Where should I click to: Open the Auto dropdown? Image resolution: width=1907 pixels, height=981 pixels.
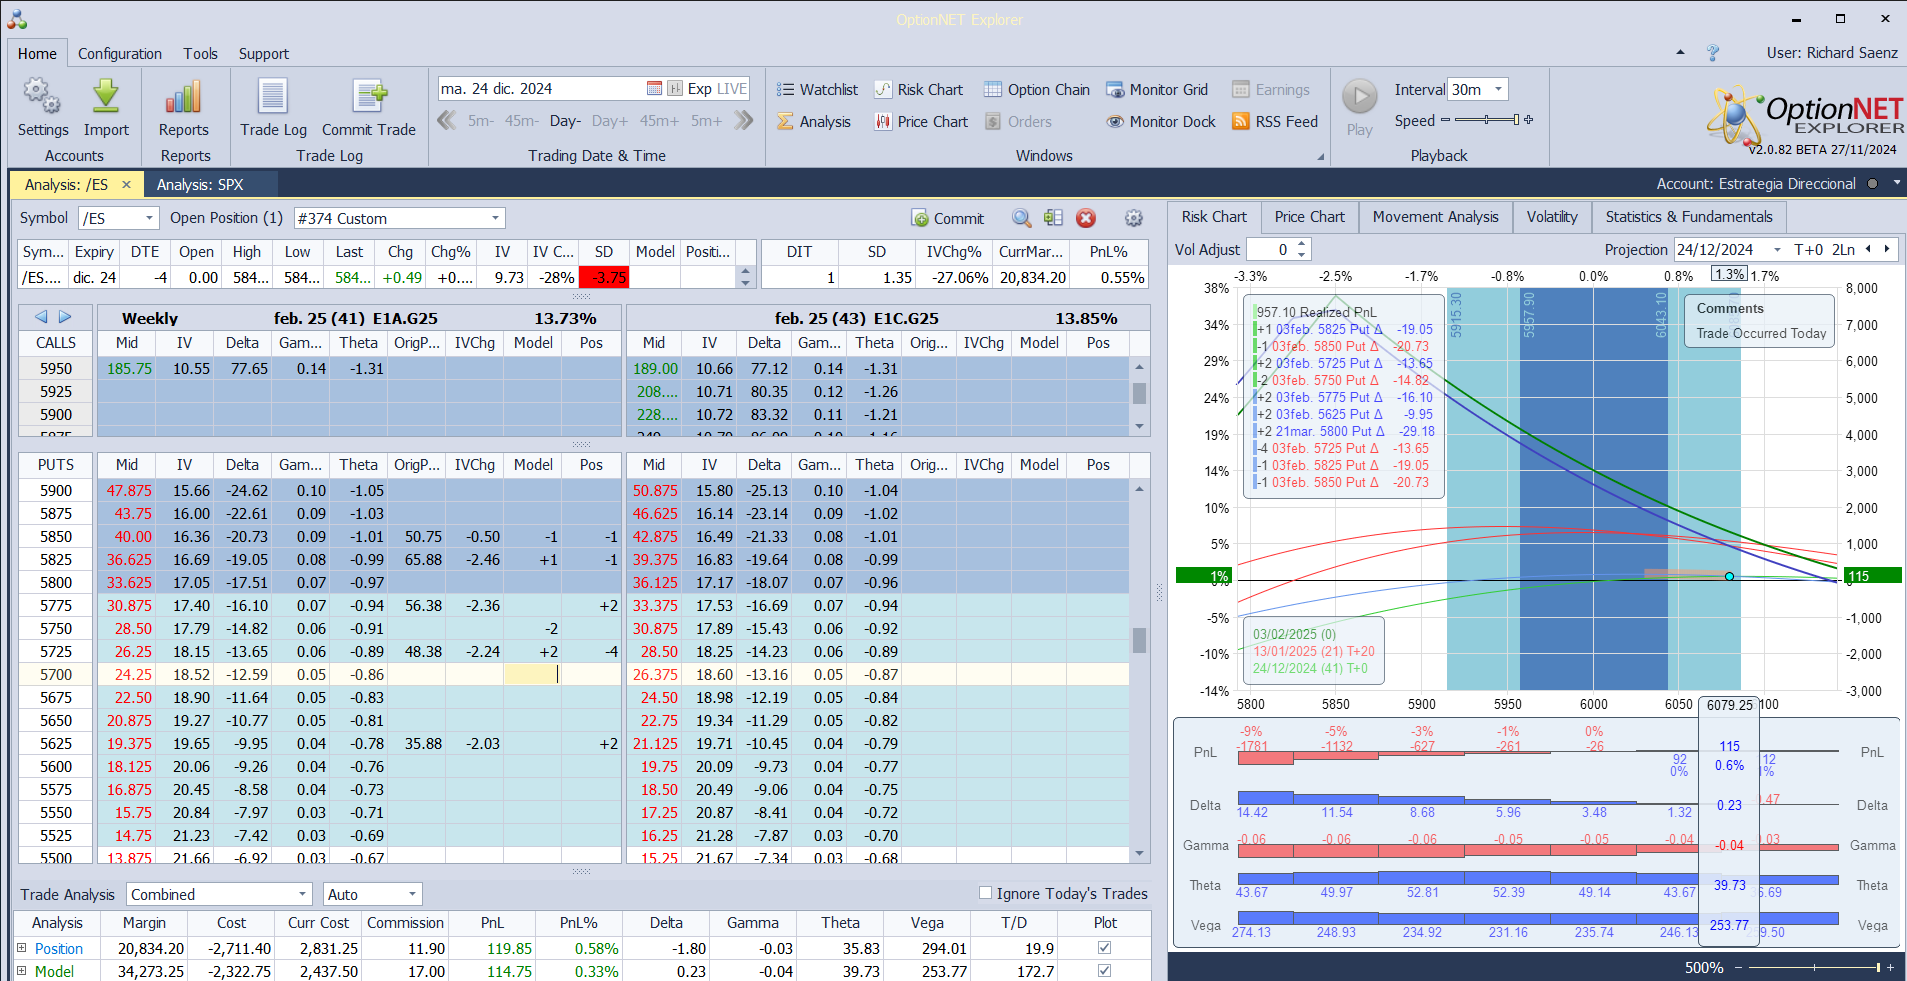[412, 894]
